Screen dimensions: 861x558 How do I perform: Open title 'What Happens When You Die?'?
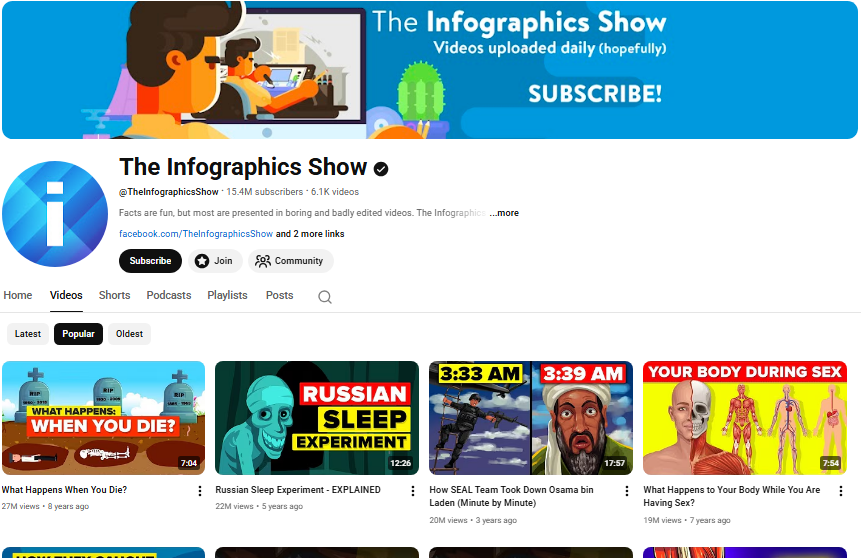coord(64,490)
